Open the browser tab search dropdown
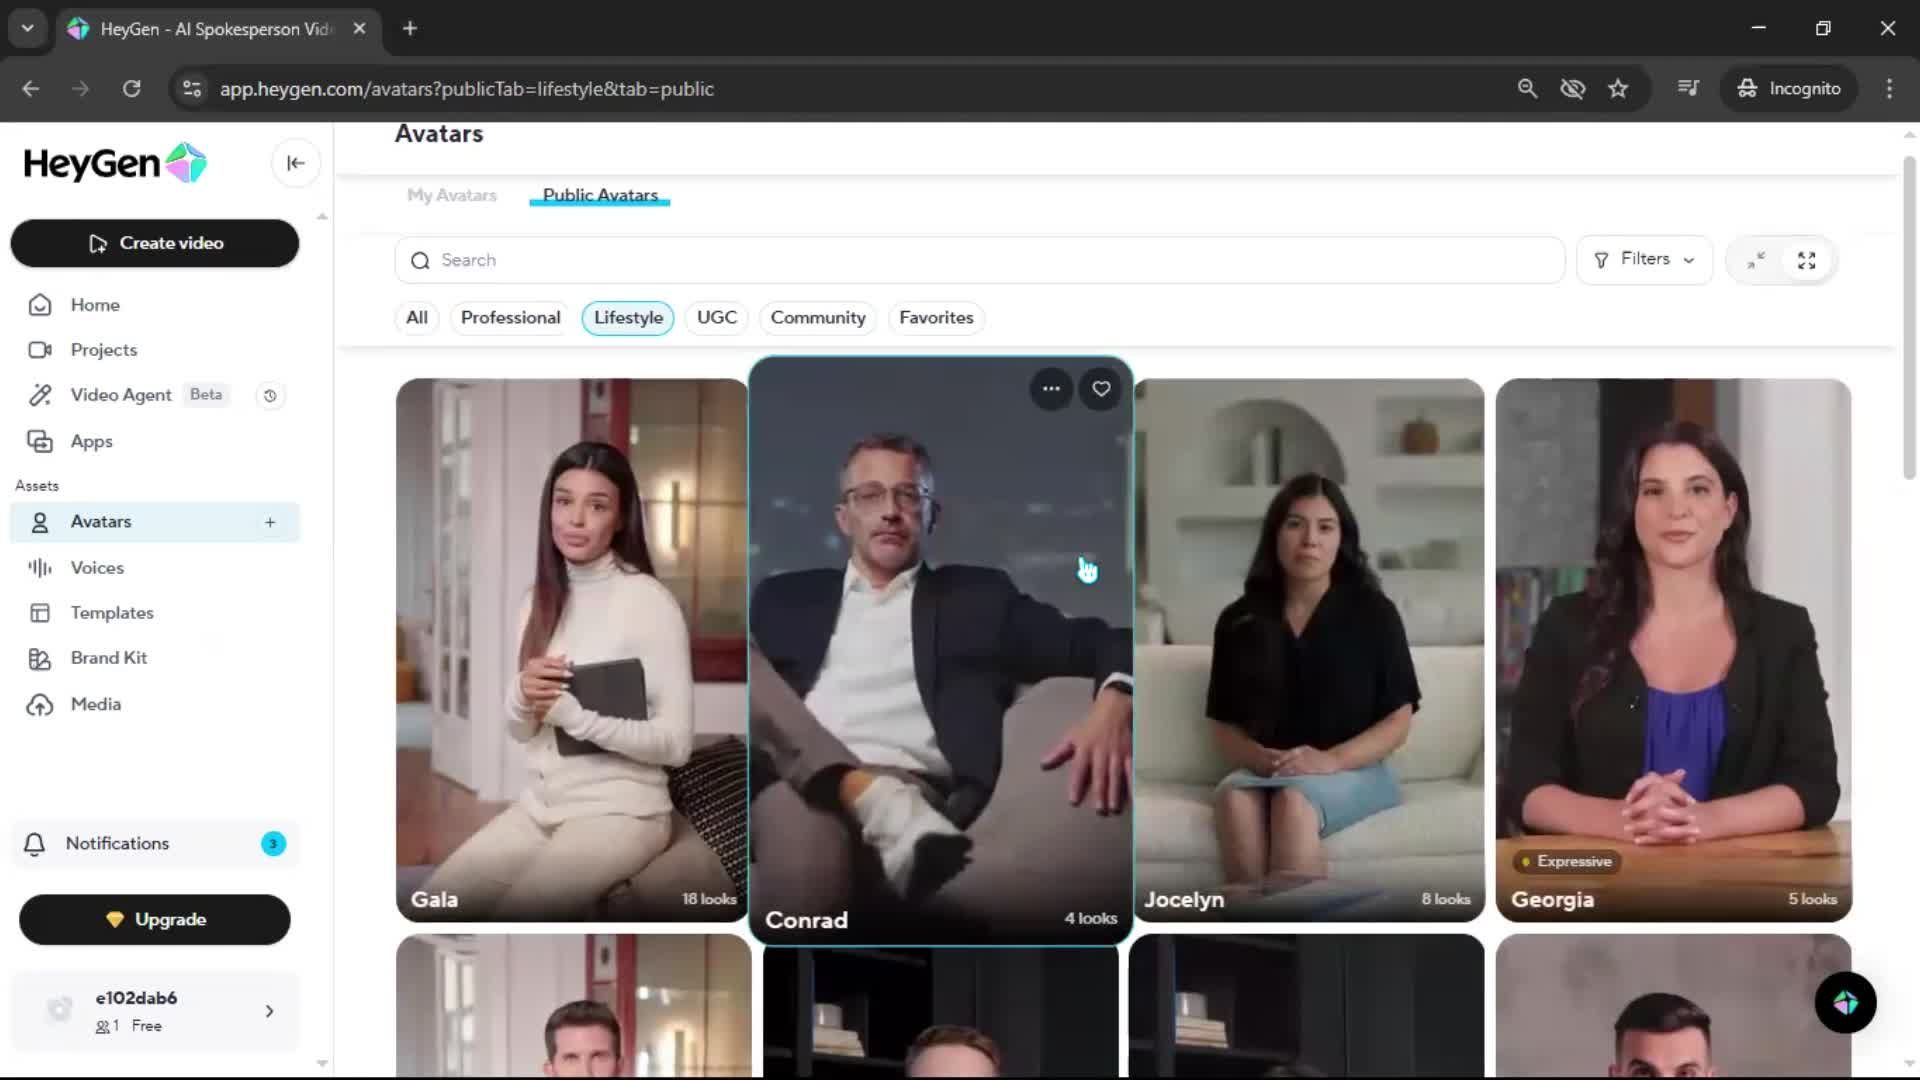Viewport: 1920px width, 1080px height. pos(28,28)
